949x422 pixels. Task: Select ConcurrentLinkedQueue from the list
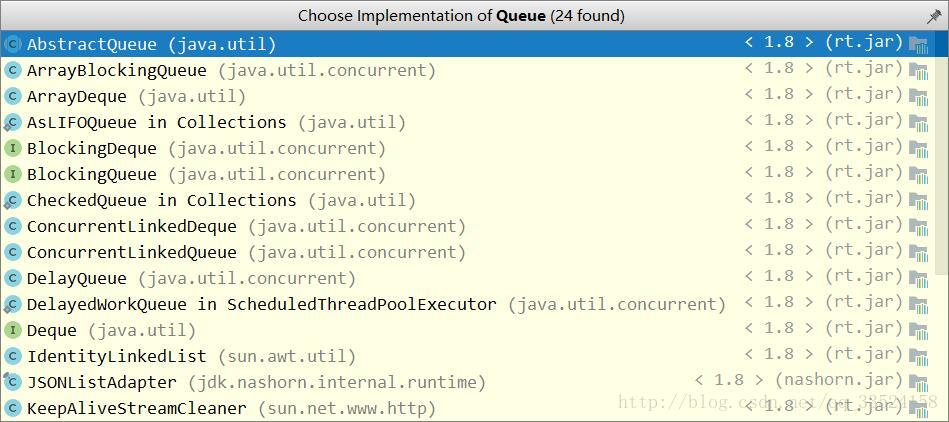[469, 252]
